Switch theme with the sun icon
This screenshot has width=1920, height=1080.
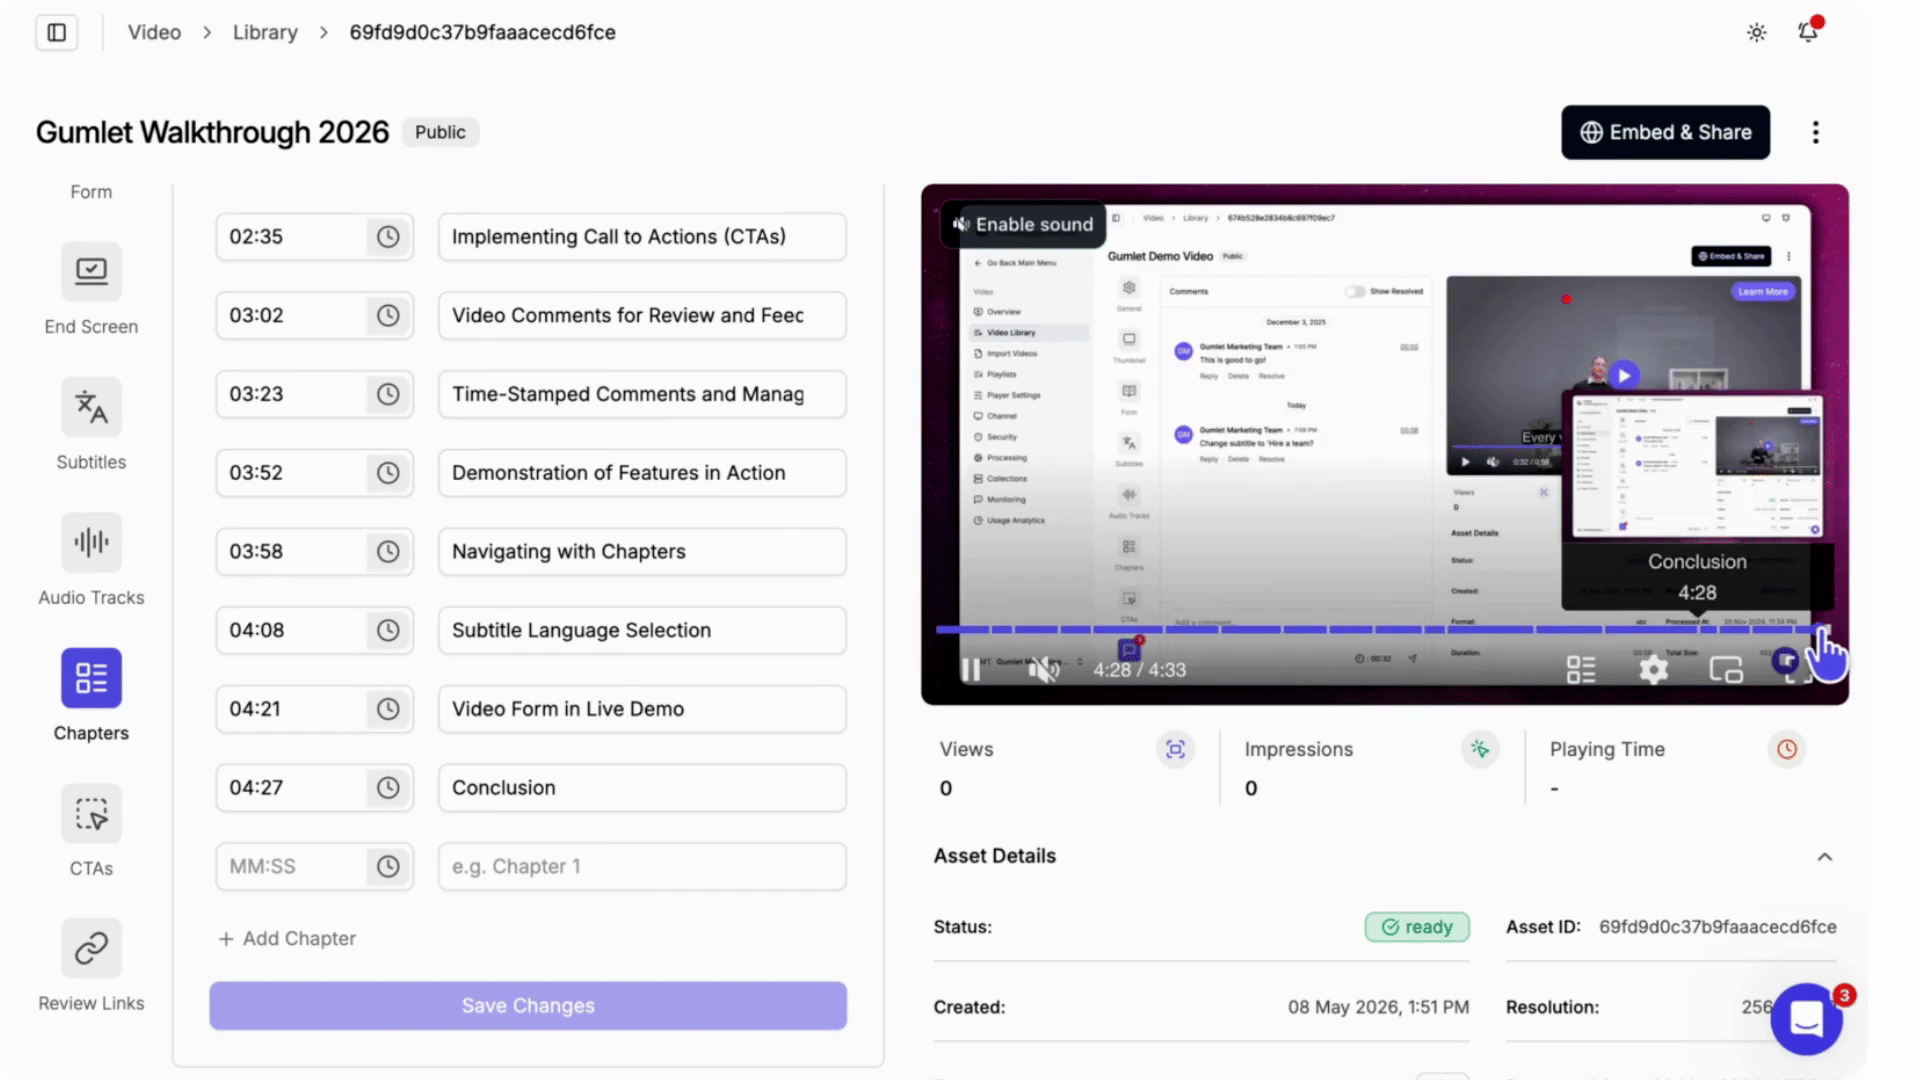(1757, 32)
